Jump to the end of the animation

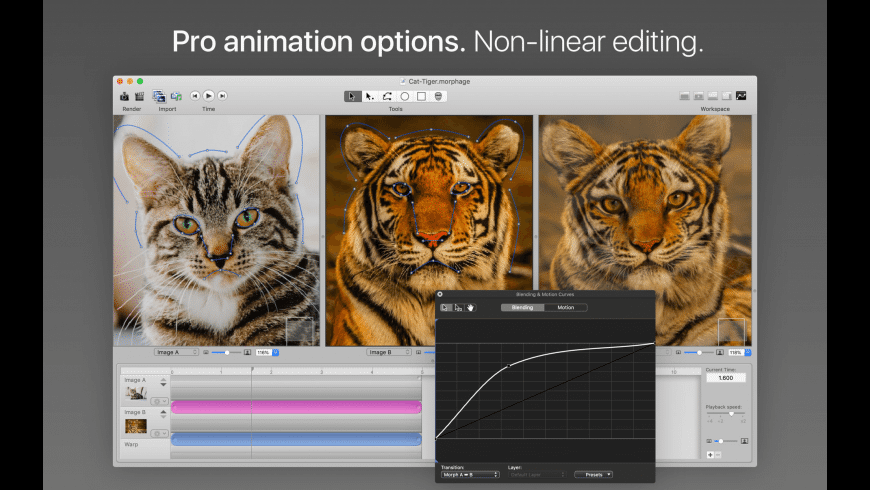222,96
